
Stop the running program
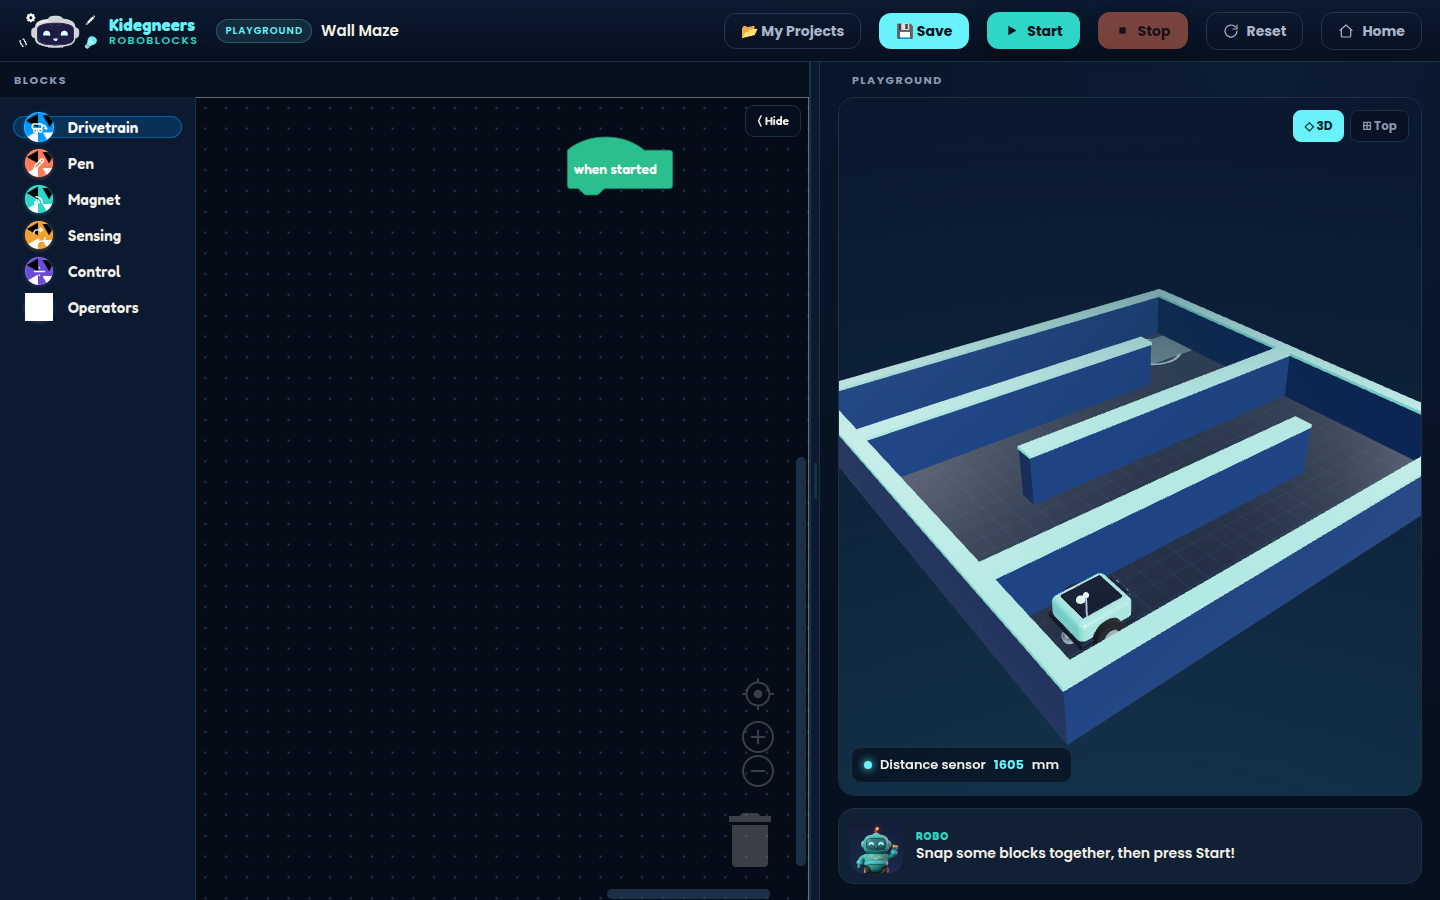pos(1143,31)
